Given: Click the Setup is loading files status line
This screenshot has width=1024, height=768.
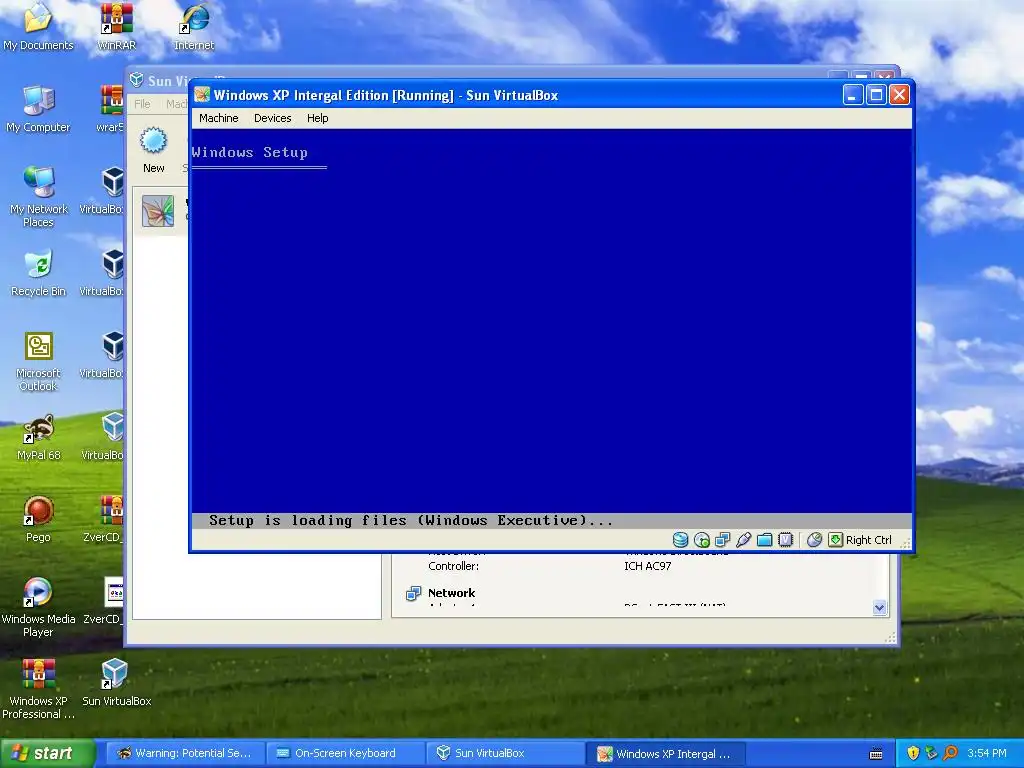Looking at the screenshot, I should point(411,520).
